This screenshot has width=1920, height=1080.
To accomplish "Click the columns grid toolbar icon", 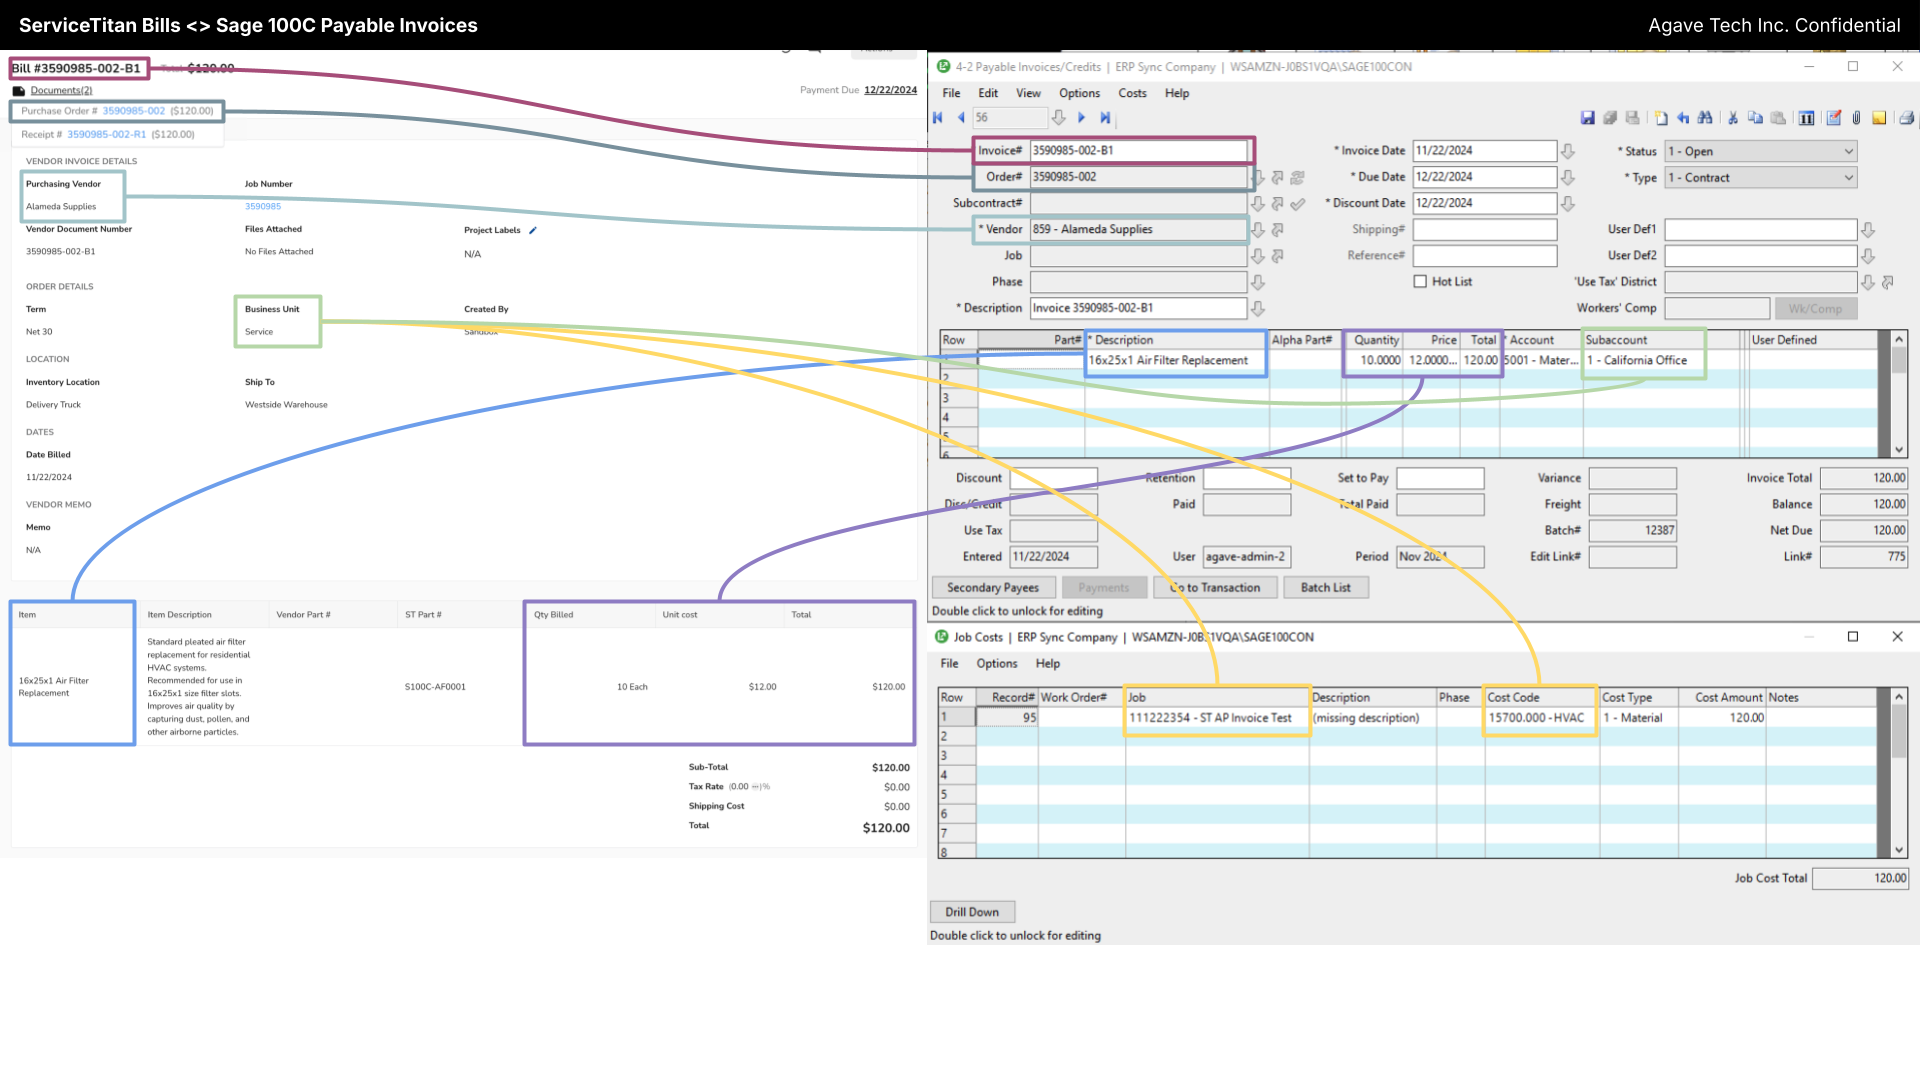I will coord(1806,118).
